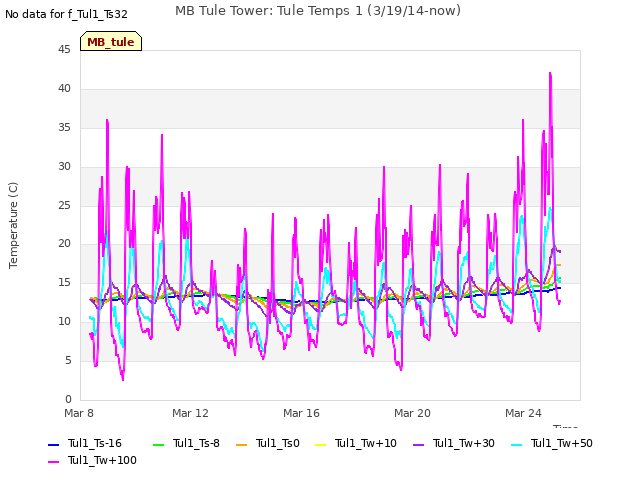The width and height of the screenshot is (640, 480).
Task: Click the 10 y-axis tick label
Action: point(64,322)
